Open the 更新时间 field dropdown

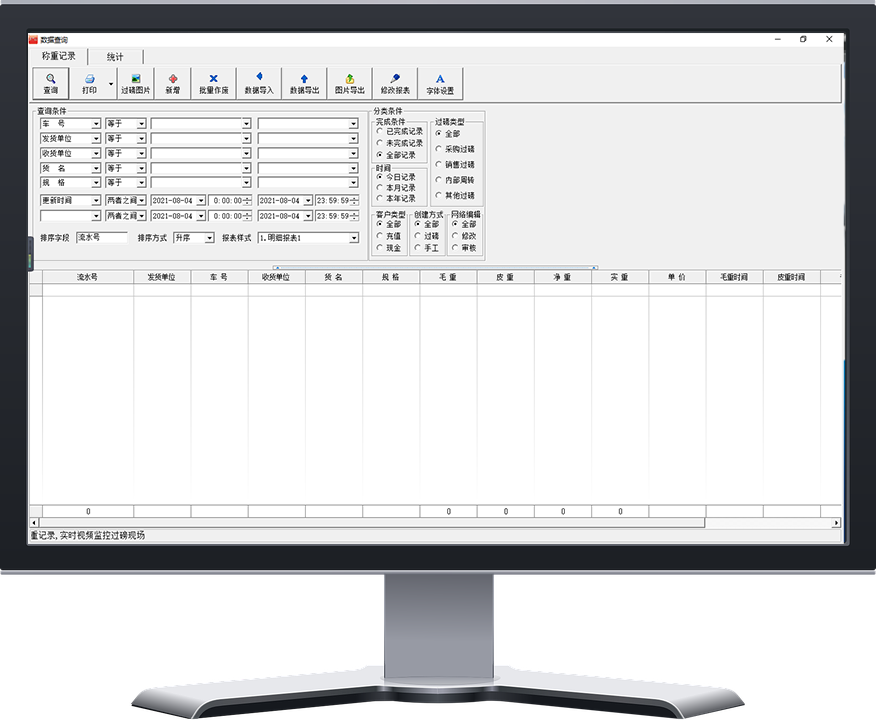[96, 201]
